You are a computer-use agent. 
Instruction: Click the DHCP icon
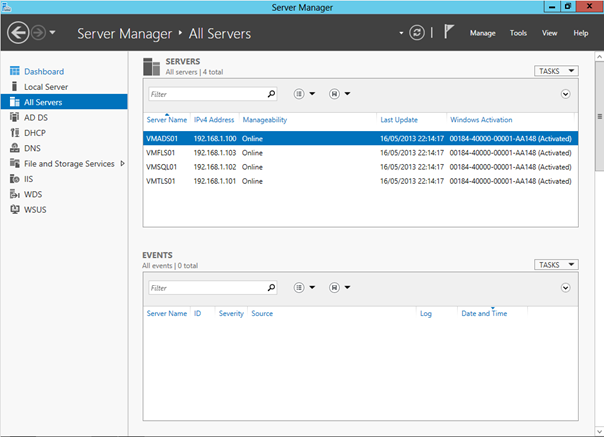click(x=15, y=133)
